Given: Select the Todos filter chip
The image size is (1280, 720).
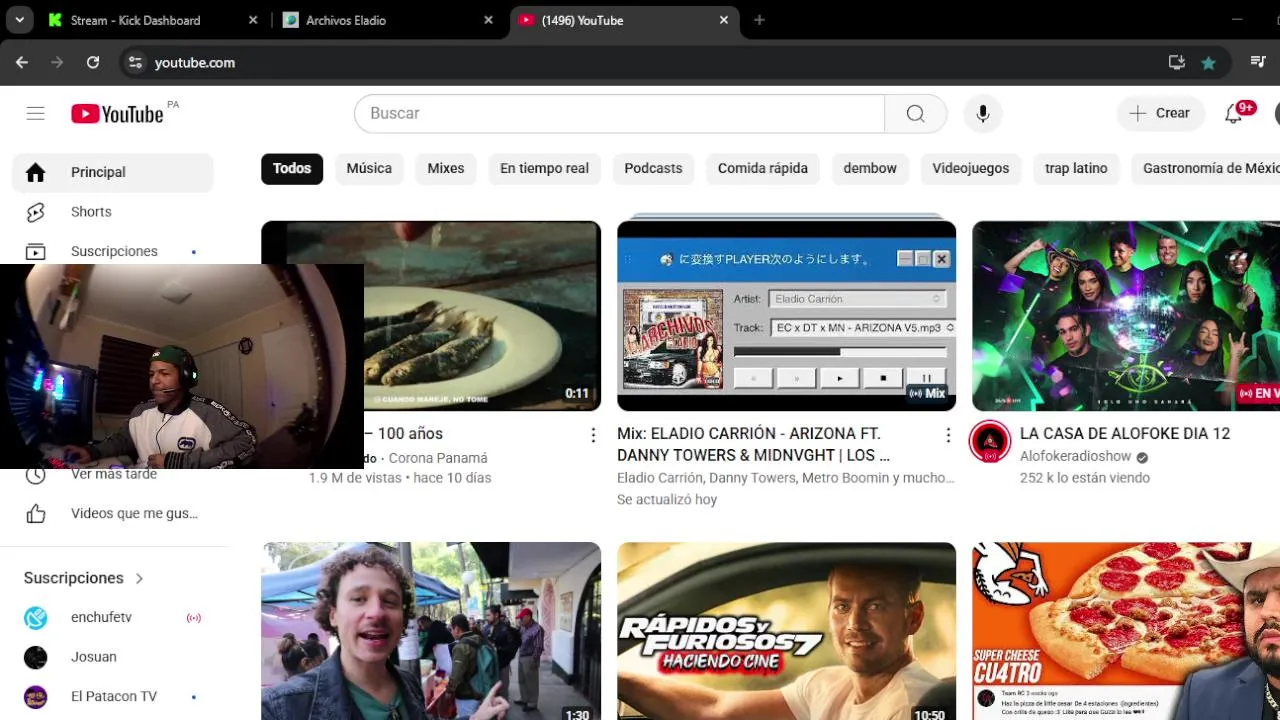Looking at the screenshot, I should (x=292, y=168).
